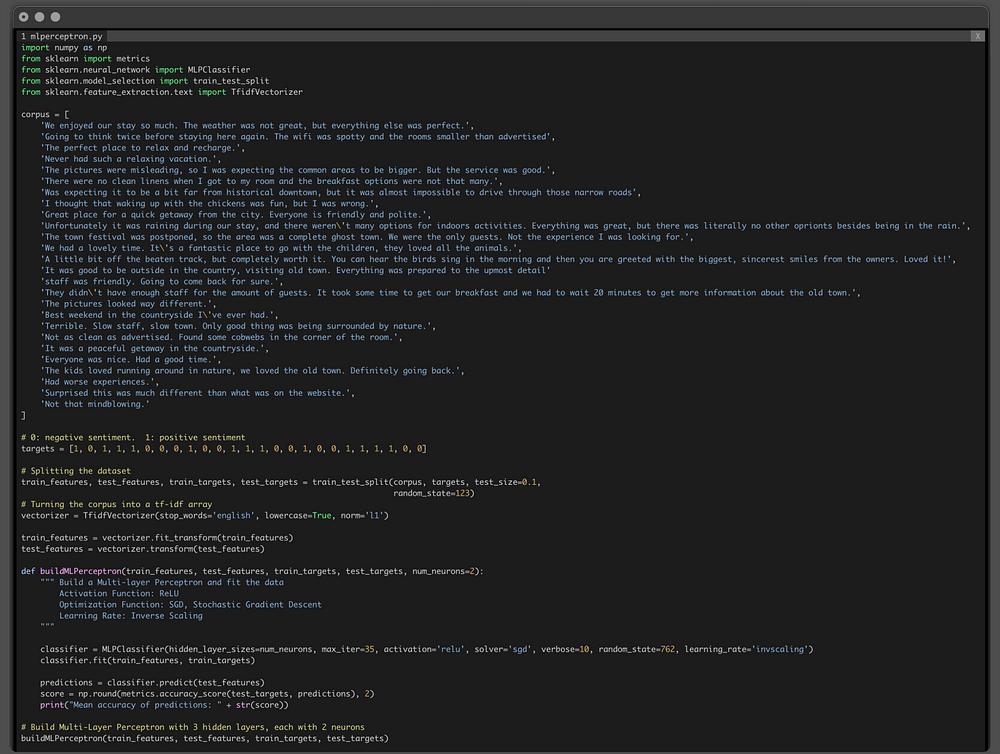Click the 'Going to think twice' review string
Image resolution: width=1000 pixels, height=754 pixels.
point(298,137)
